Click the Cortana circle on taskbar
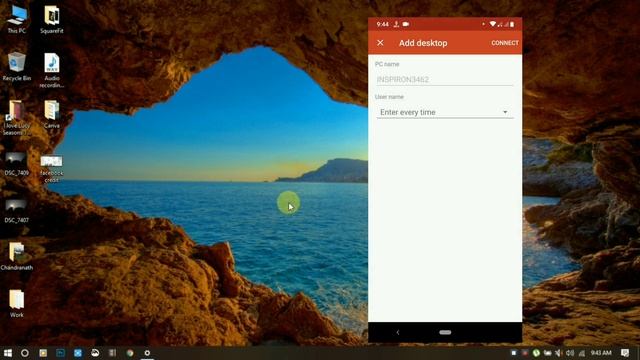This screenshot has height=360, width=640. tap(25, 353)
